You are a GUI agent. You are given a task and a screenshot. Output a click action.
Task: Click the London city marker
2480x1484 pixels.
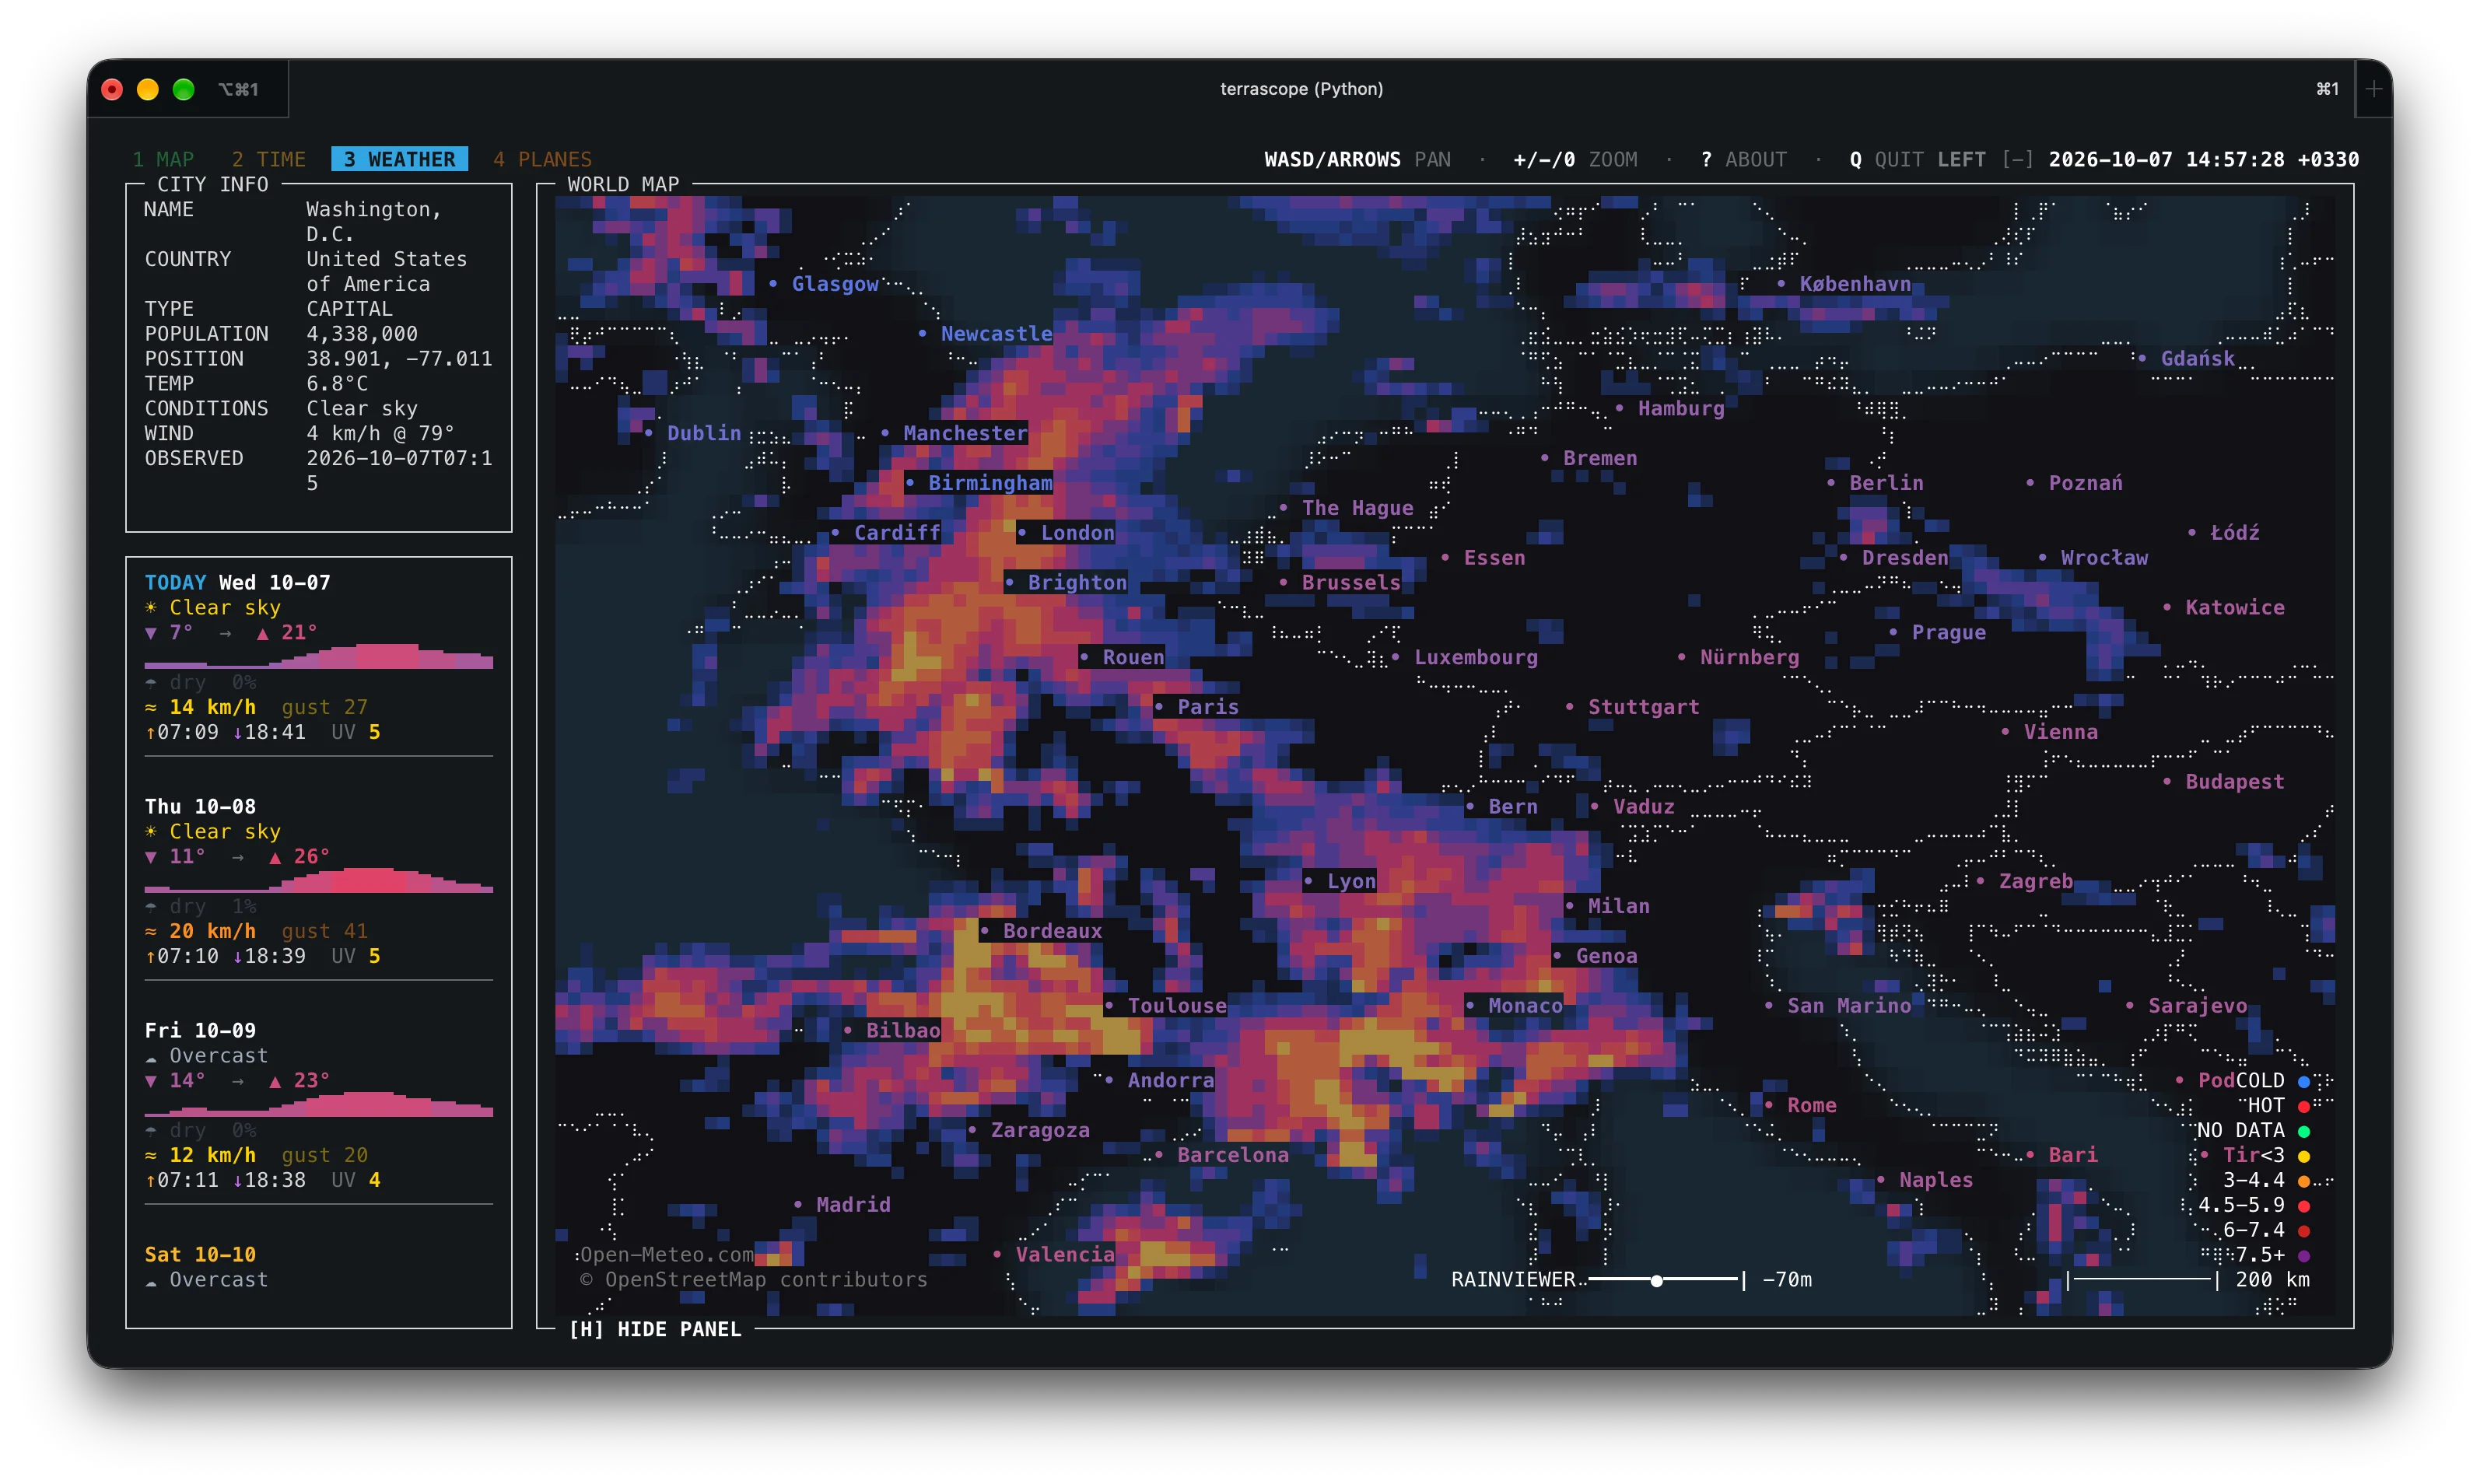[x=1065, y=533]
